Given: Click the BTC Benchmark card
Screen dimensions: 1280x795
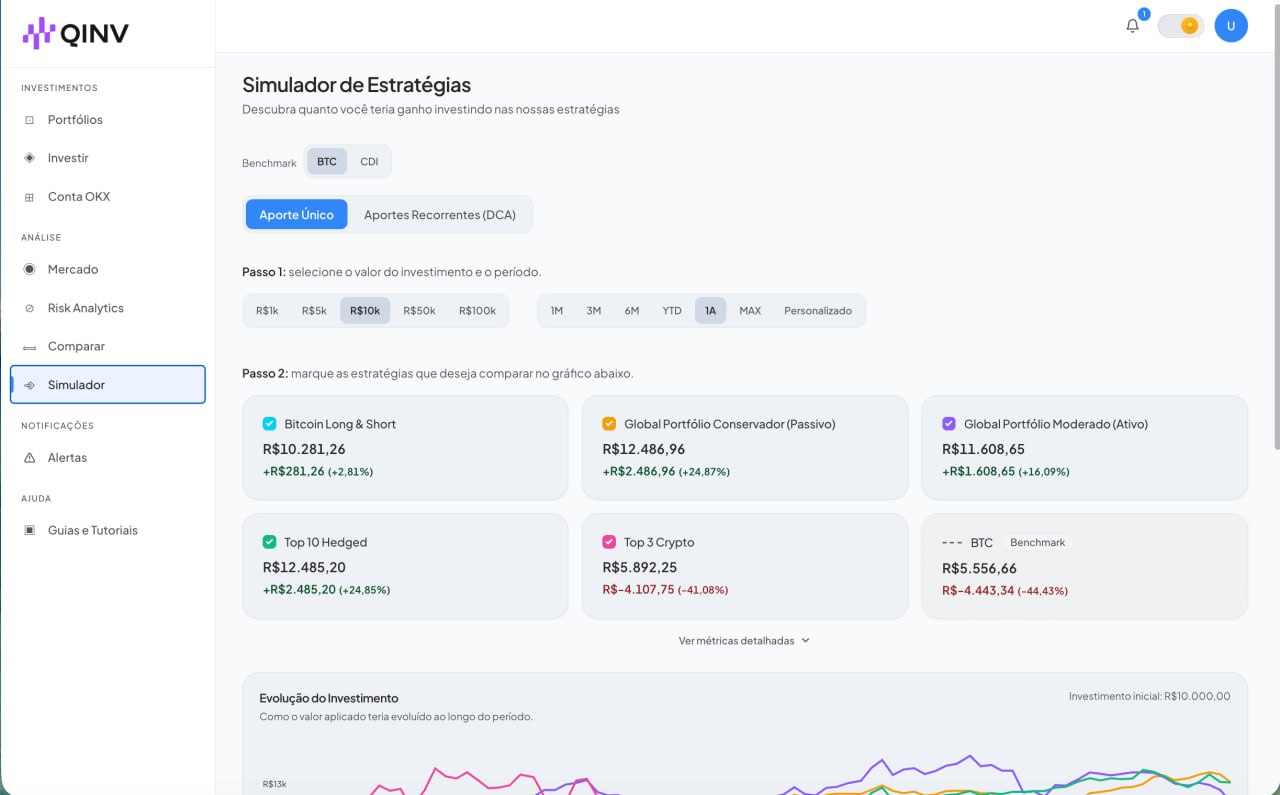Looking at the screenshot, I should pyautogui.click(x=1084, y=566).
